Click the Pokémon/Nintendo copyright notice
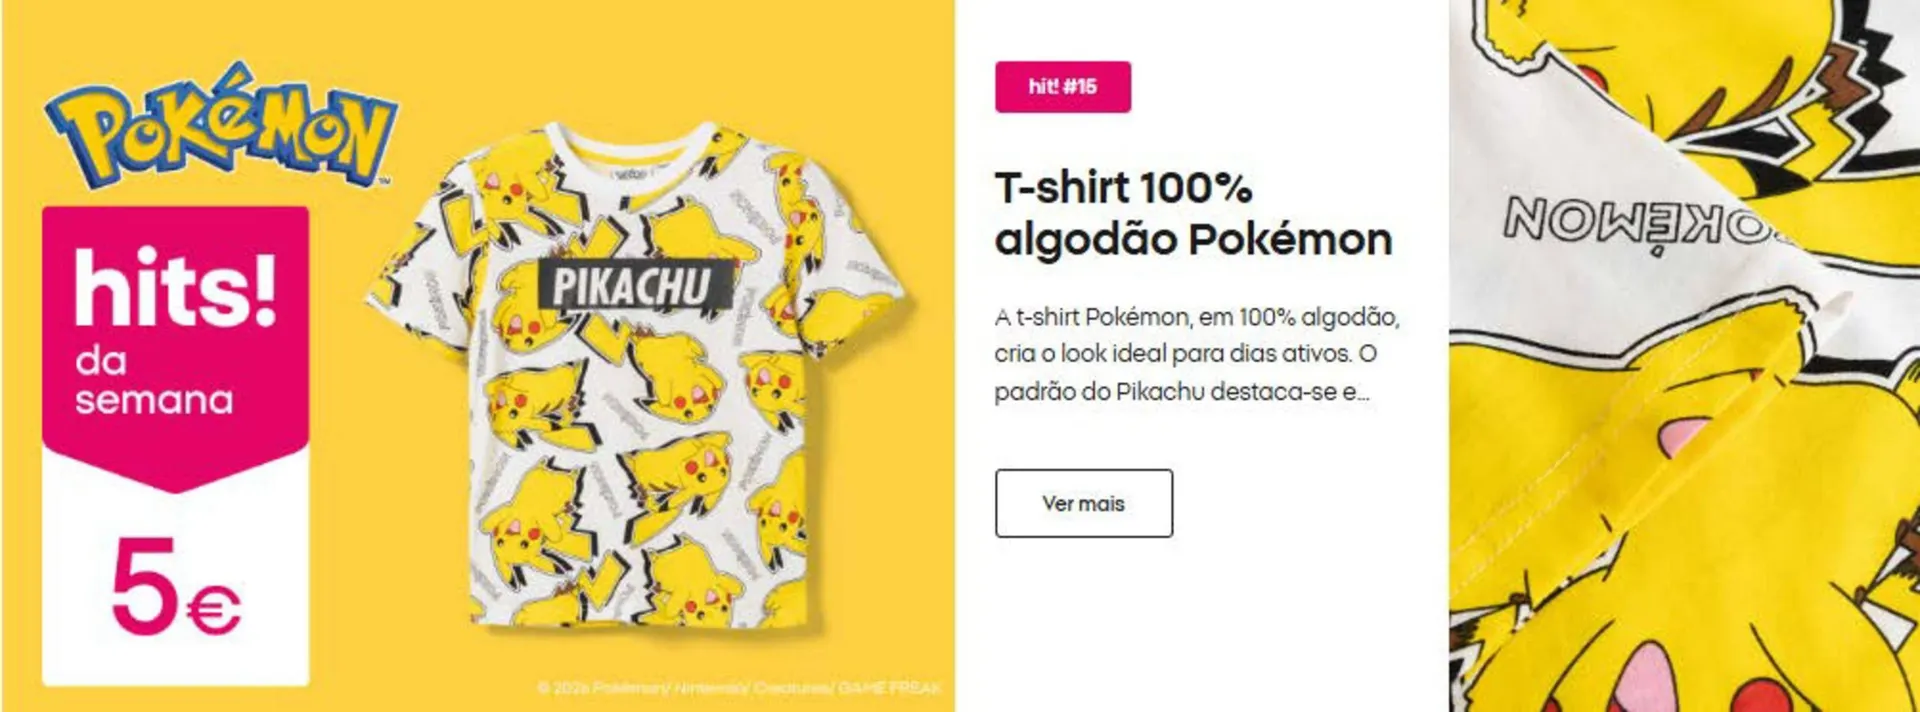The image size is (1920, 712). tap(739, 688)
